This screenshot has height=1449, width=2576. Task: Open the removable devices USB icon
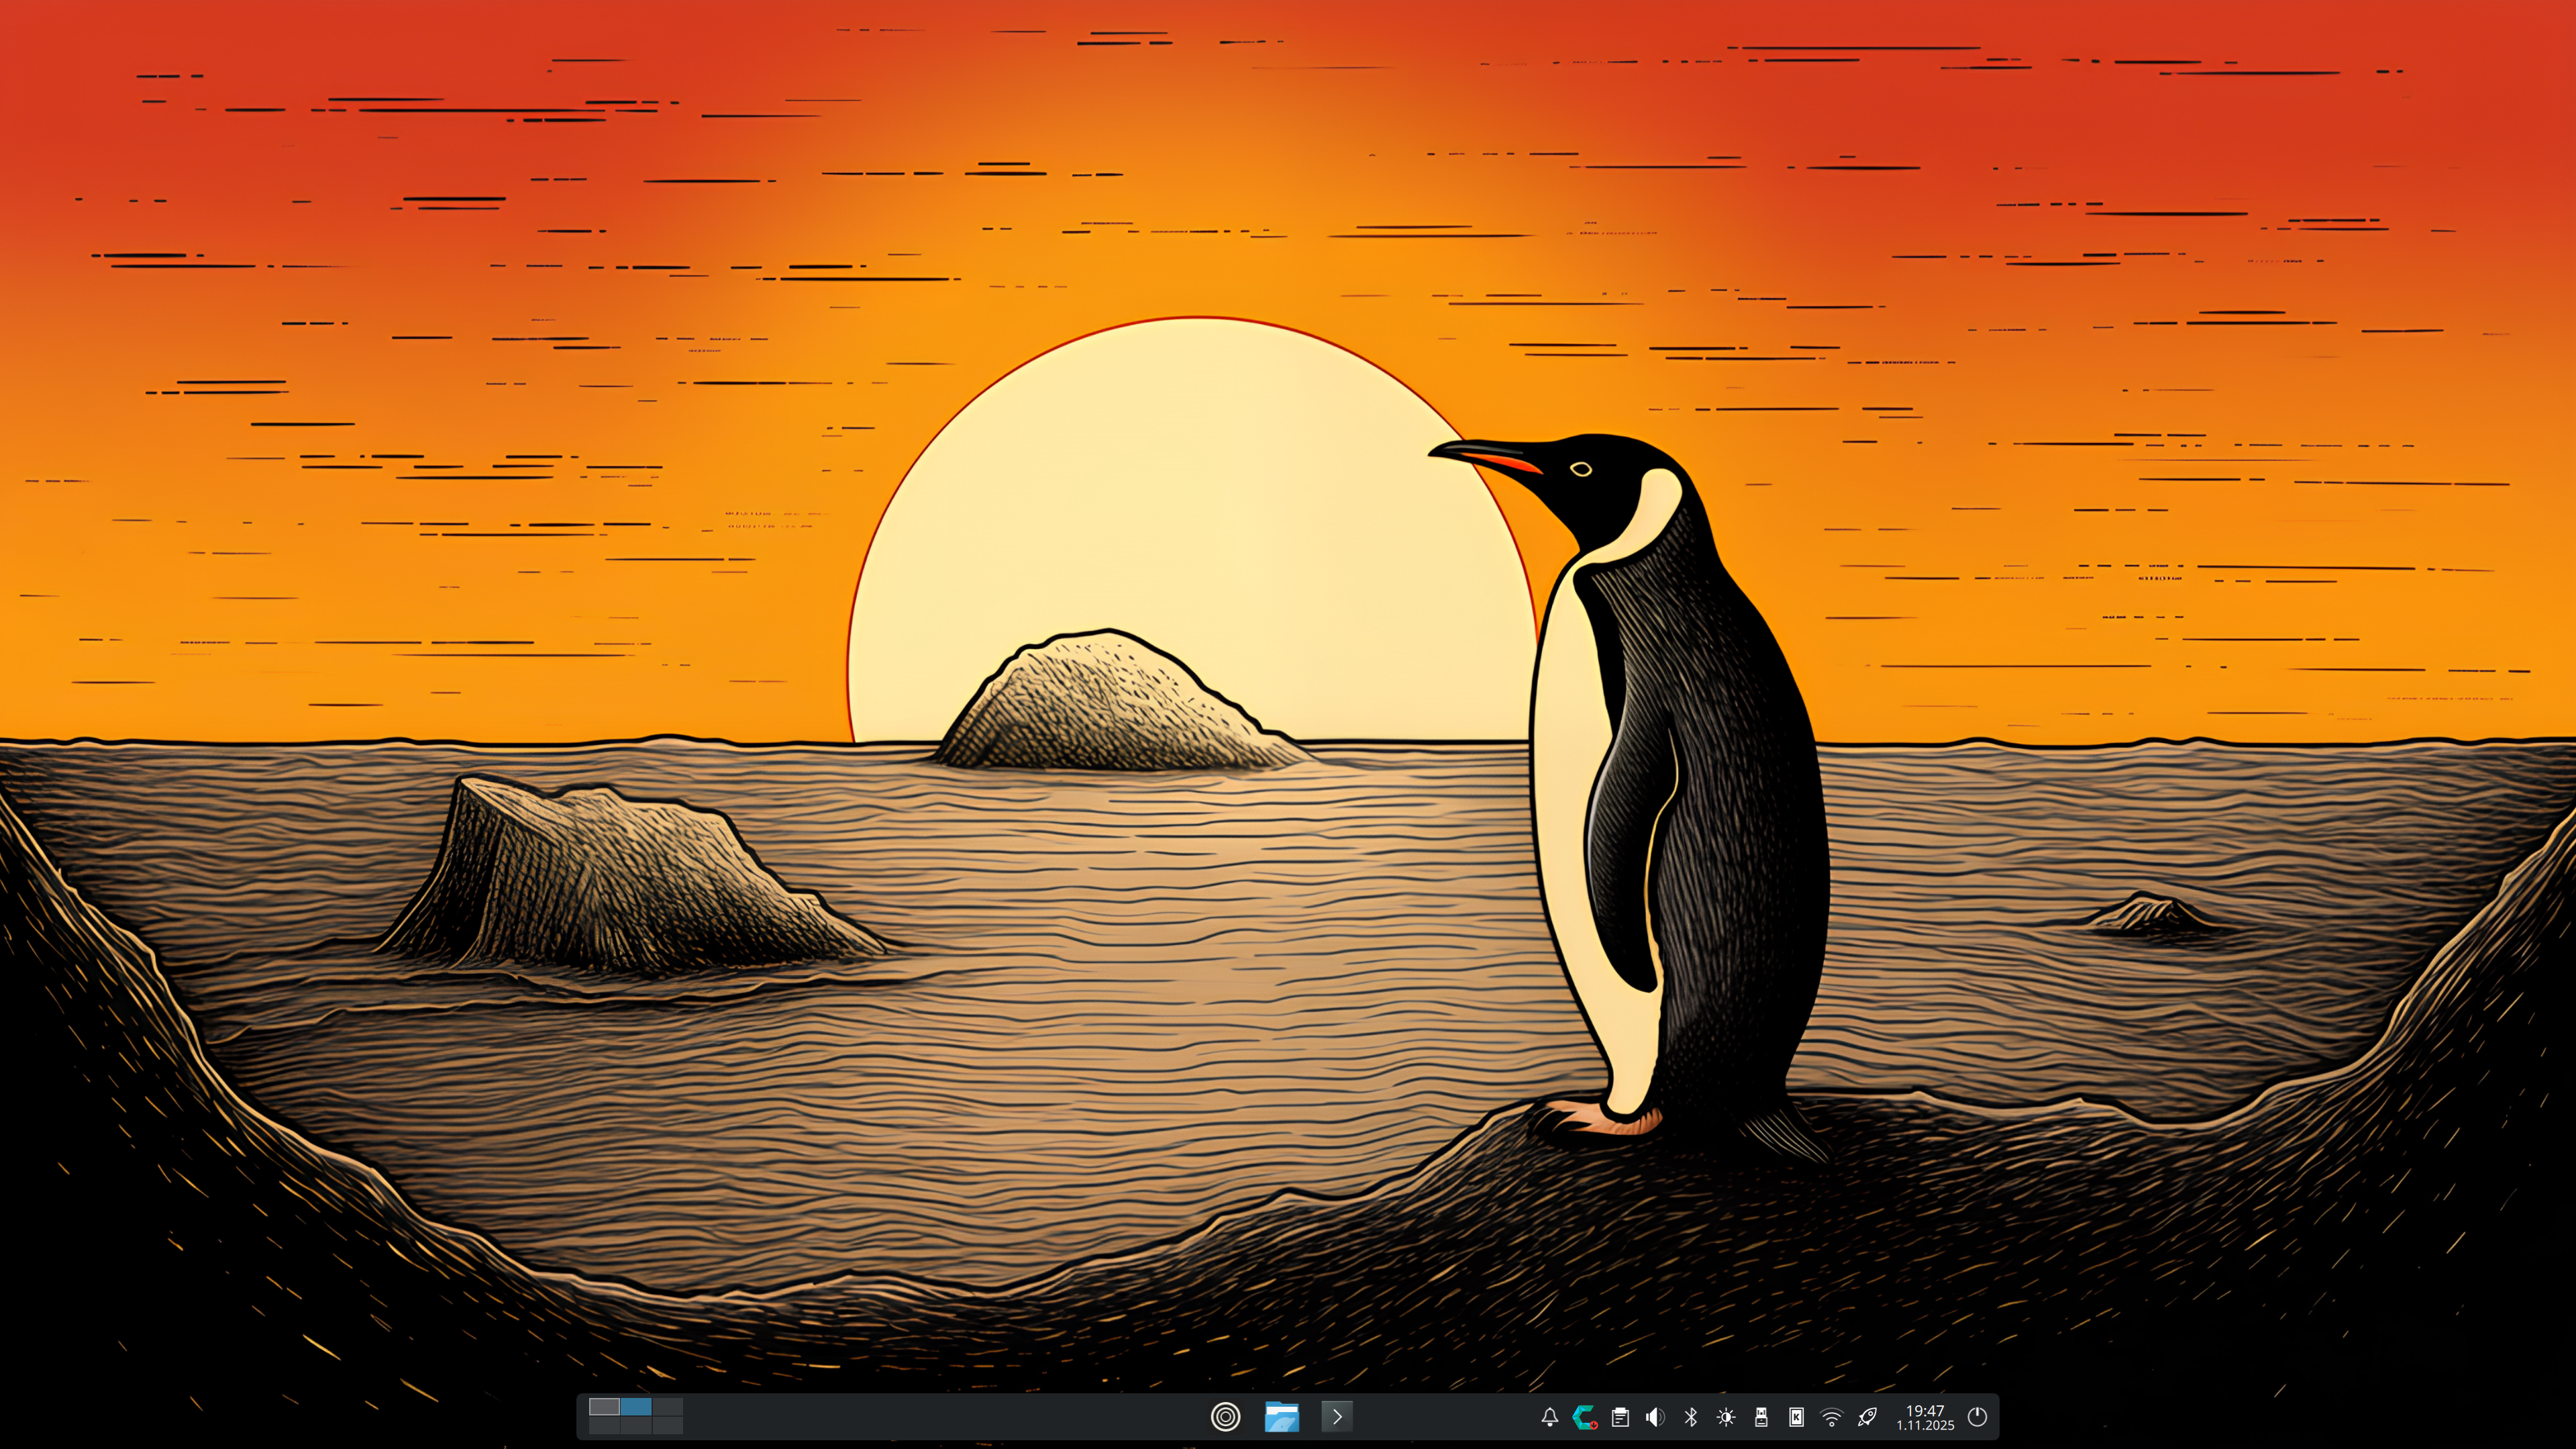tap(1761, 1417)
